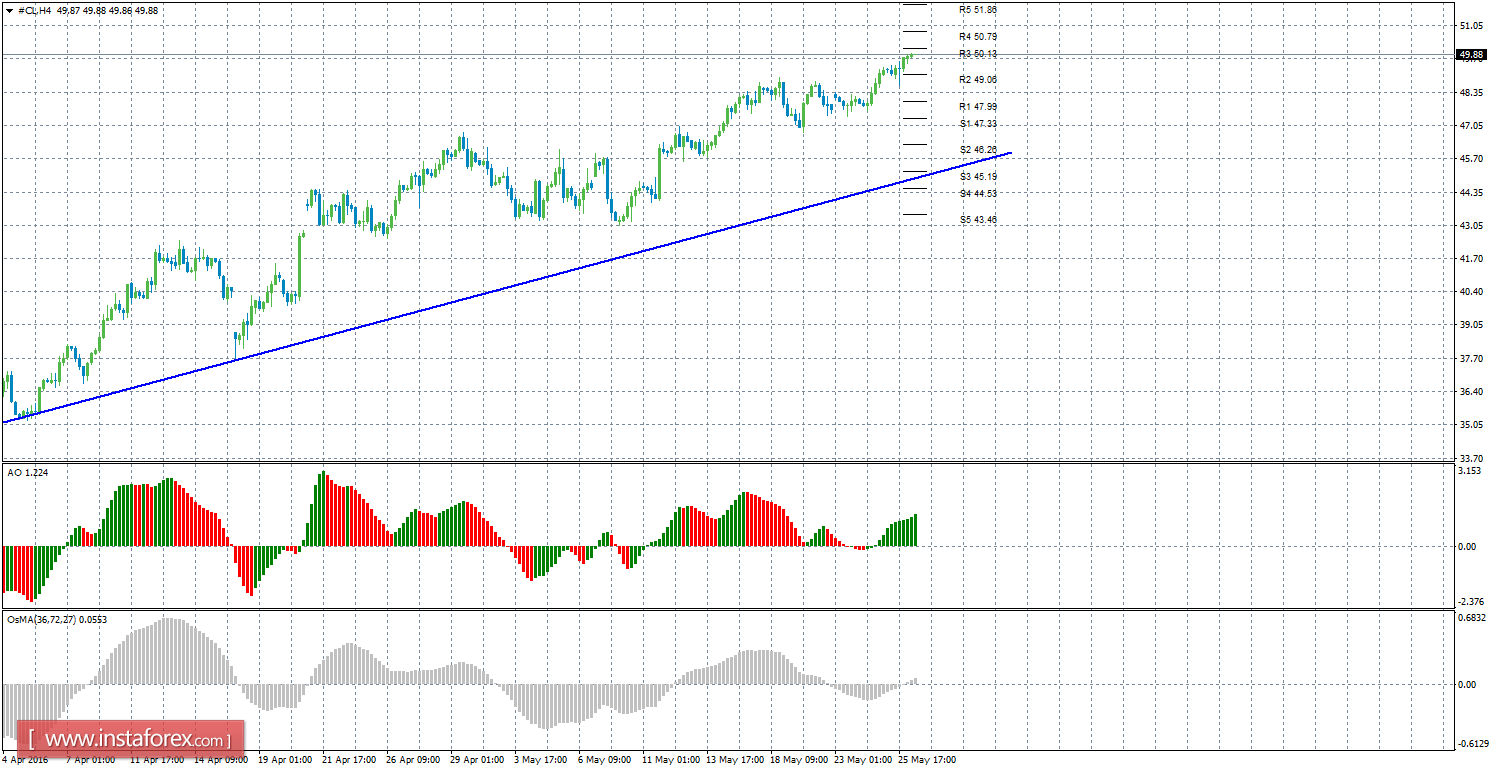The image size is (1494, 771).
Task: Select the 6 May 09:00 time label
Action: [604, 760]
